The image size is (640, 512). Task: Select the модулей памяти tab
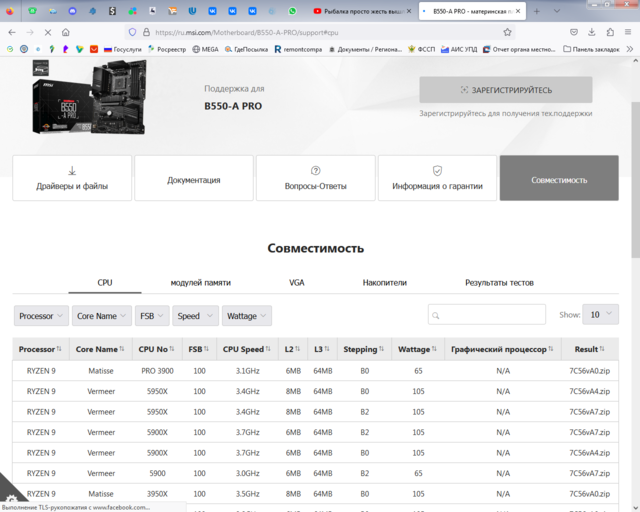pyautogui.click(x=200, y=283)
